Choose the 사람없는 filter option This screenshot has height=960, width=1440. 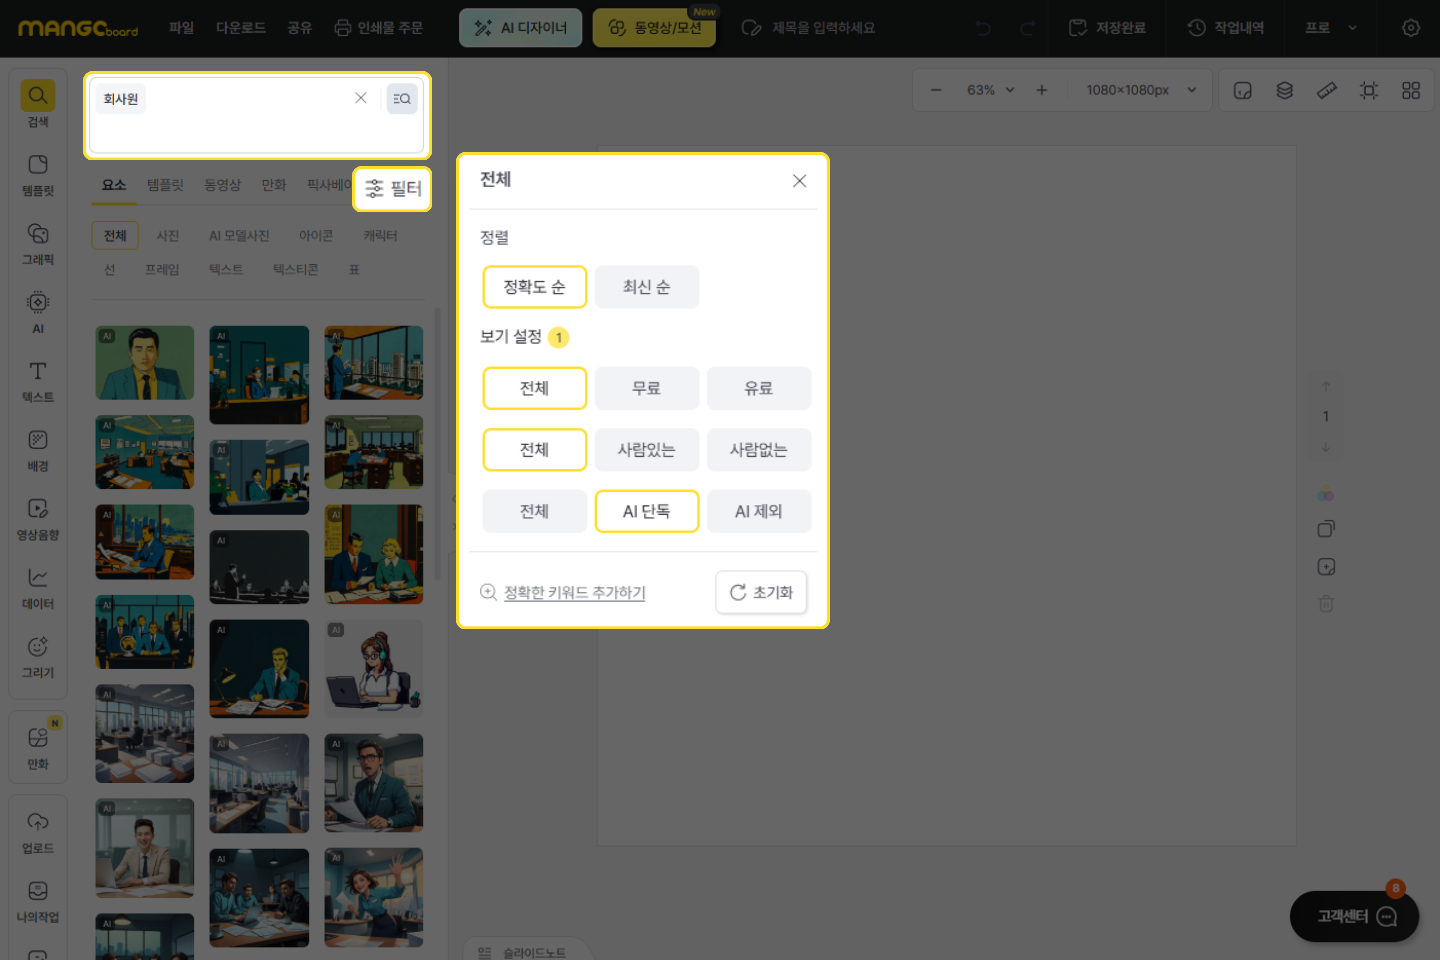click(758, 450)
